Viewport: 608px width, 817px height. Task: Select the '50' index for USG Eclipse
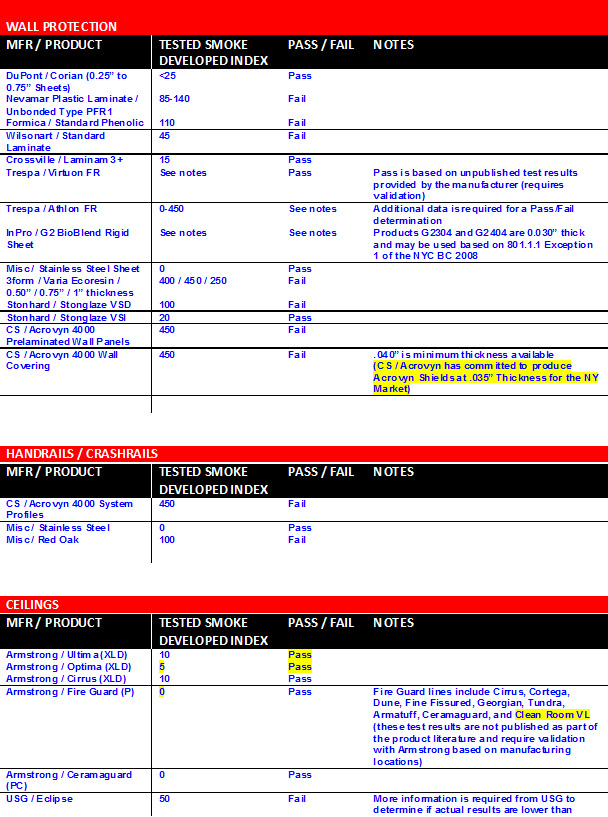click(x=165, y=799)
